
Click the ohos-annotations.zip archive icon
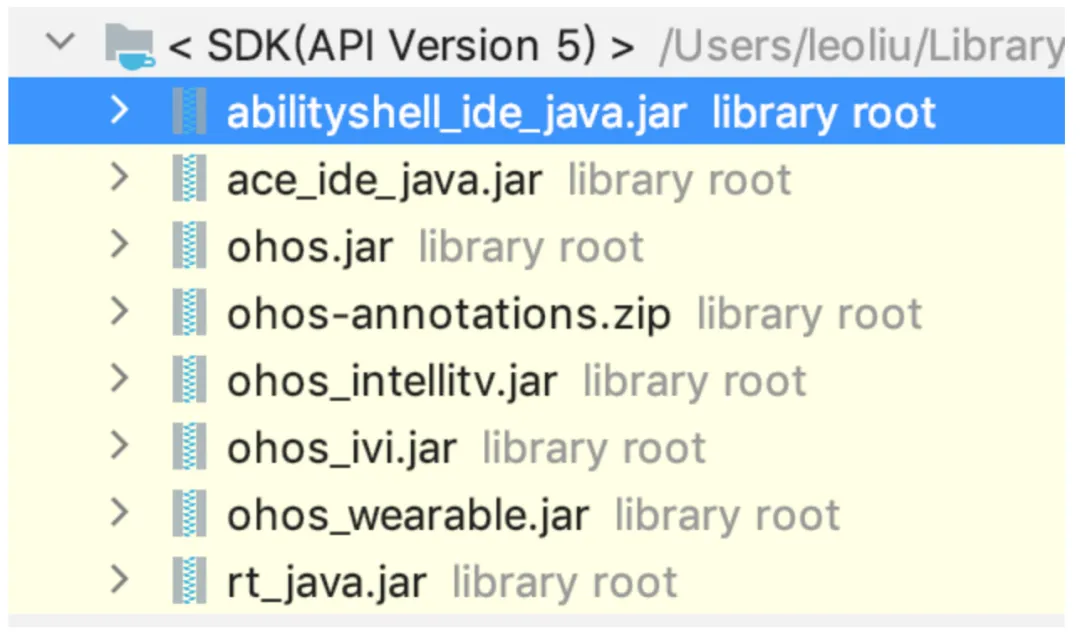188,314
